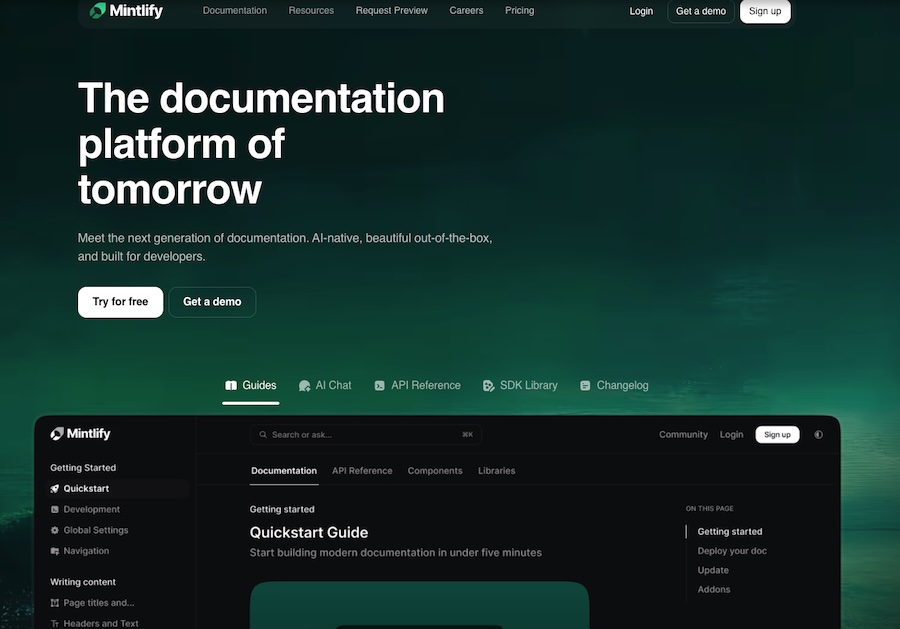This screenshot has height=629, width=900.
Task: Open the Resources dropdown in the navbar
Action: 311,10
